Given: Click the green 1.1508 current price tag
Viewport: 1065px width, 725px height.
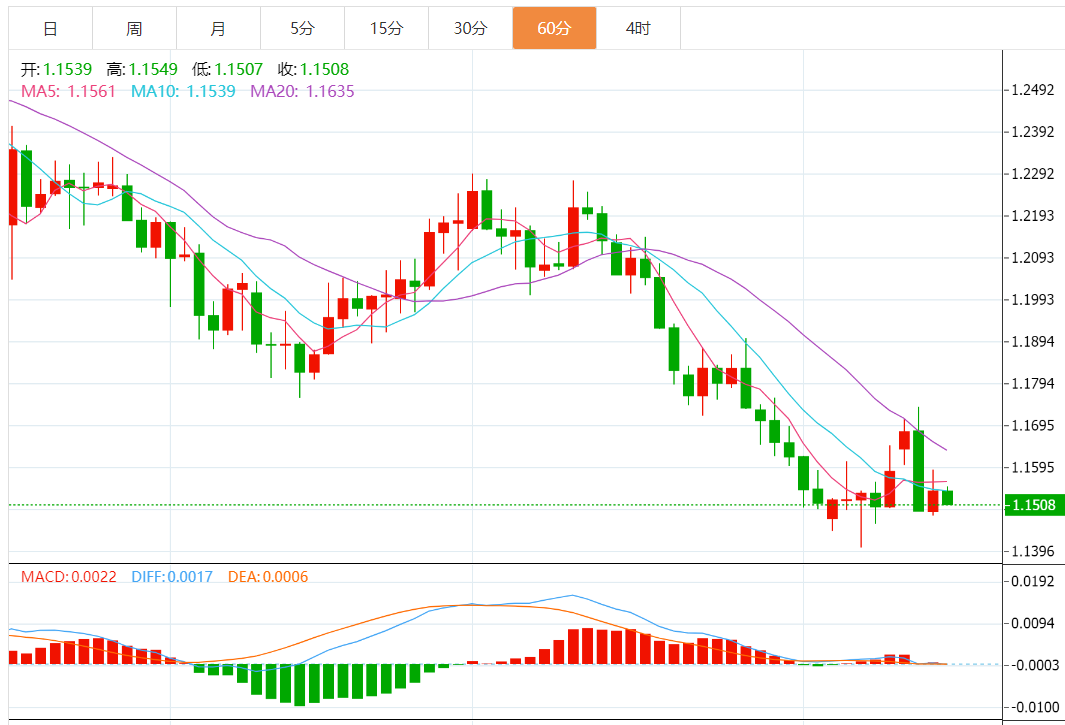Looking at the screenshot, I should pyautogui.click(x=1034, y=505).
